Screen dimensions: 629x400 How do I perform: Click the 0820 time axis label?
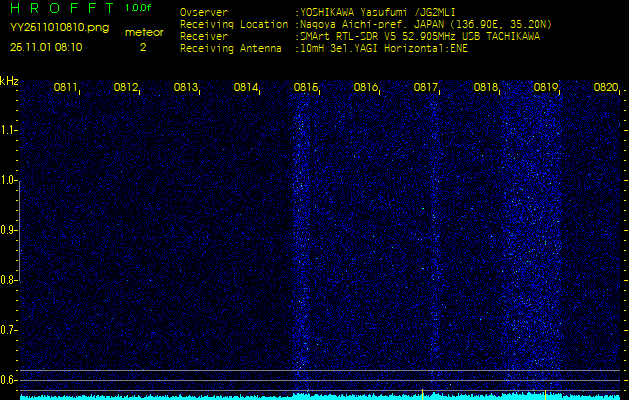coord(606,87)
